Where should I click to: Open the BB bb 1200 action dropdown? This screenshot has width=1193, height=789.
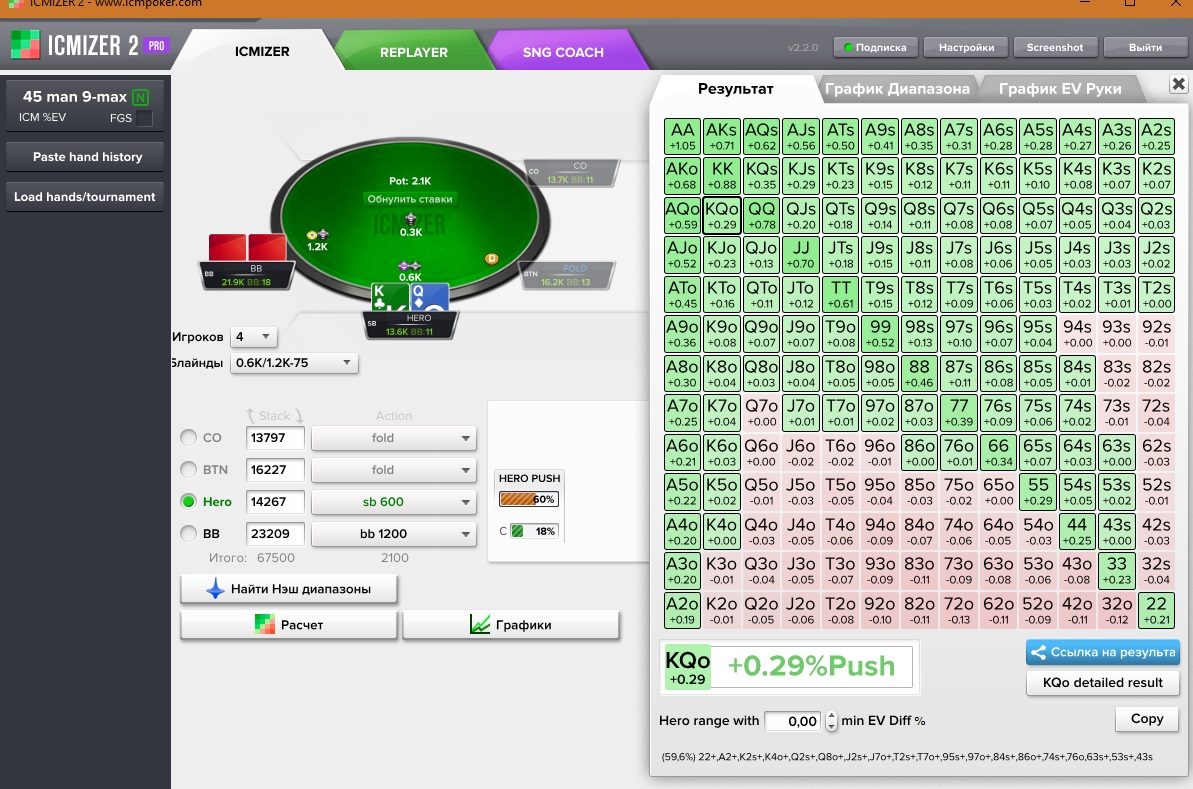click(x=393, y=534)
